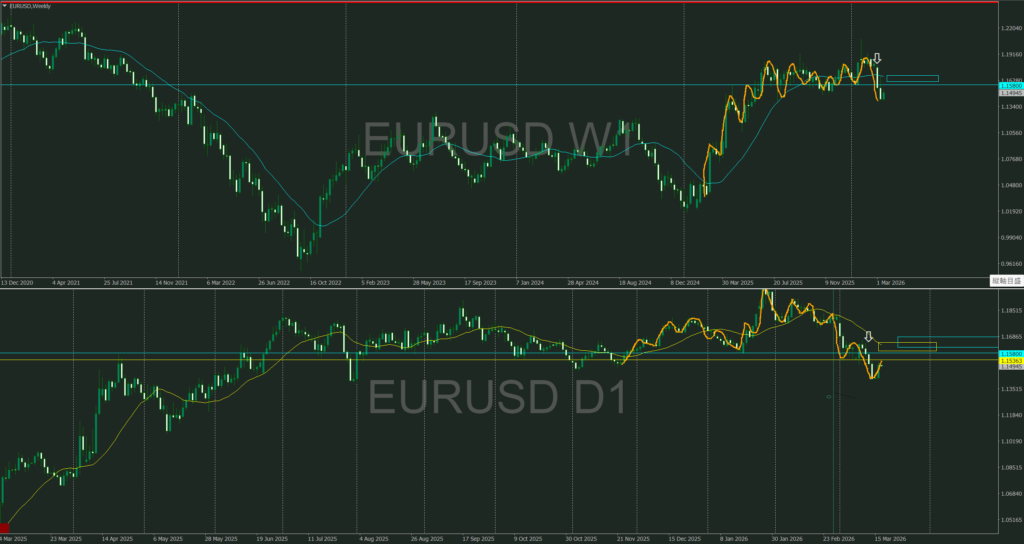The width and height of the screenshot is (1024, 544).
Task: Click the down arrow marker on daily chart
Action: click(x=869, y=337)
